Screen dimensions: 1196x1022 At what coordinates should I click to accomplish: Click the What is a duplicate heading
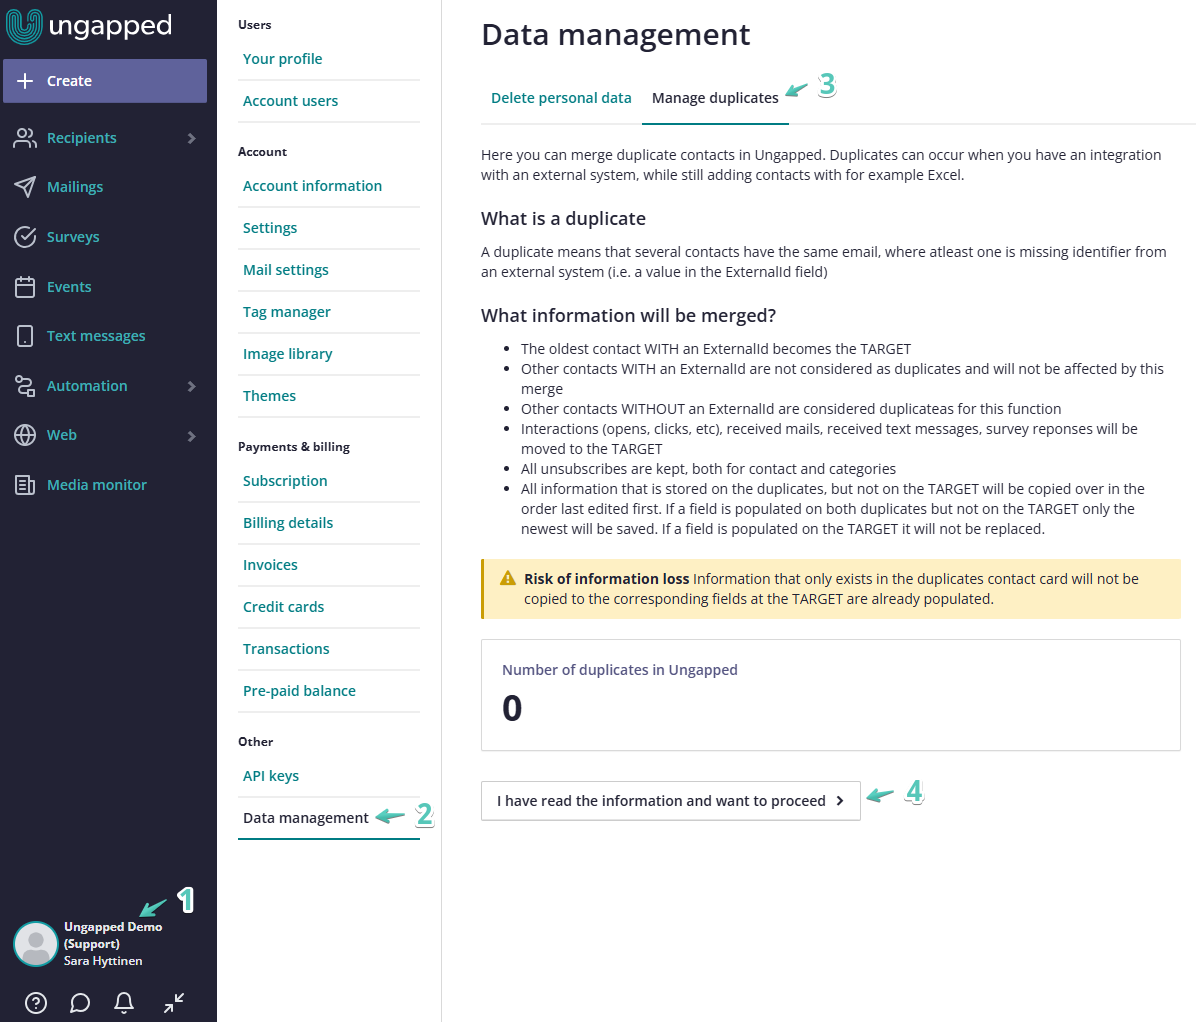563,219
